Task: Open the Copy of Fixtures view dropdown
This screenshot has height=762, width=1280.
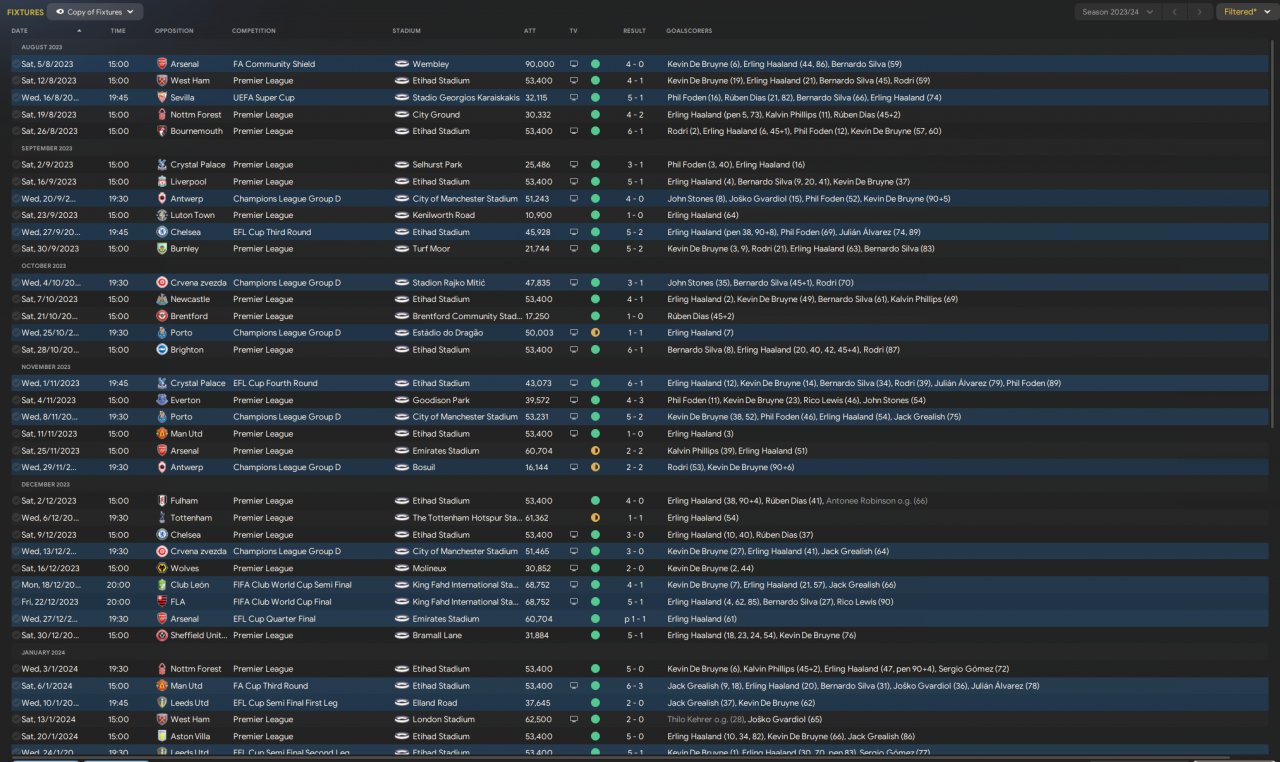Action: pos(95,12)
